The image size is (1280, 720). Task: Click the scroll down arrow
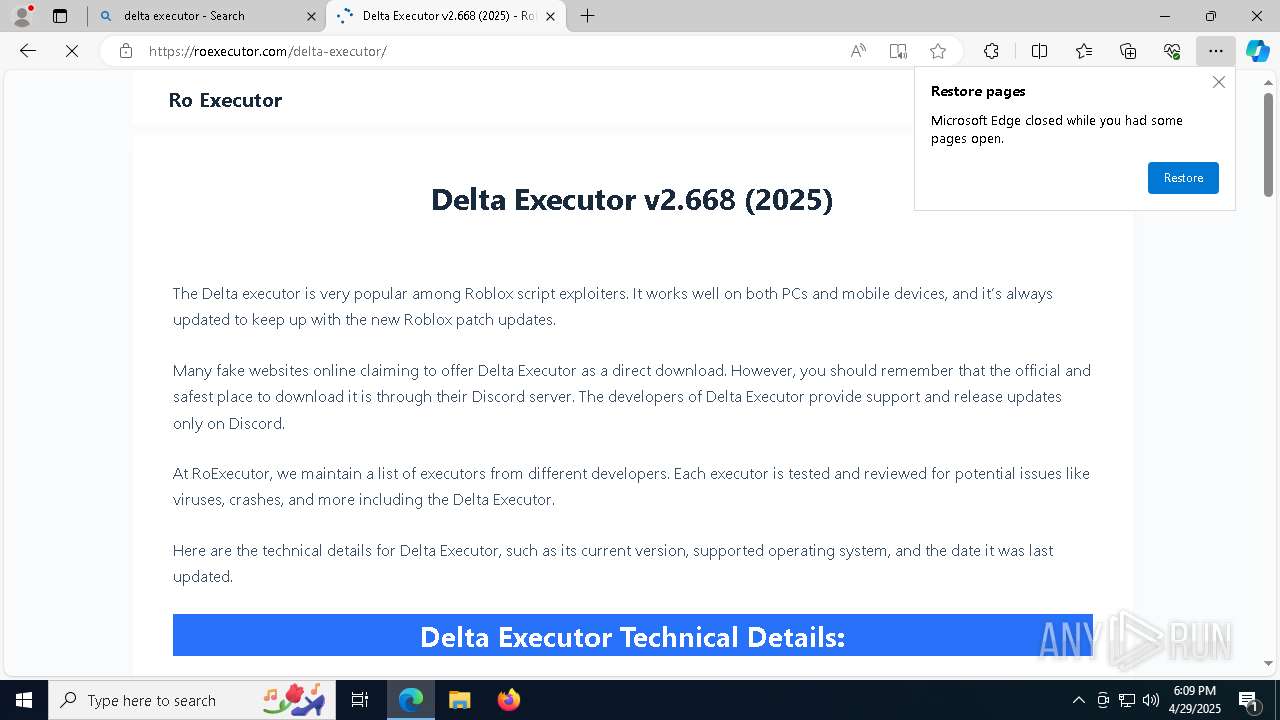1268,663
